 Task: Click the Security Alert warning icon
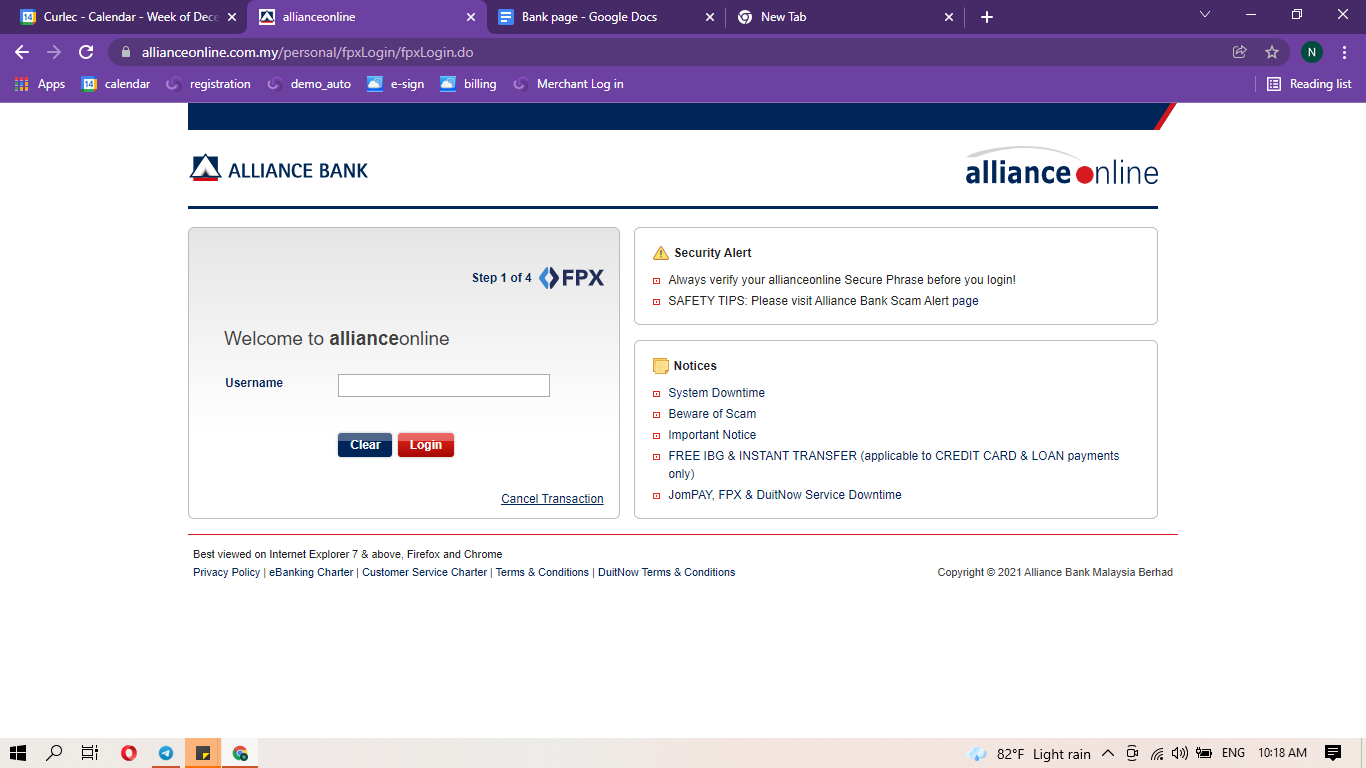[x=660, y=253]
